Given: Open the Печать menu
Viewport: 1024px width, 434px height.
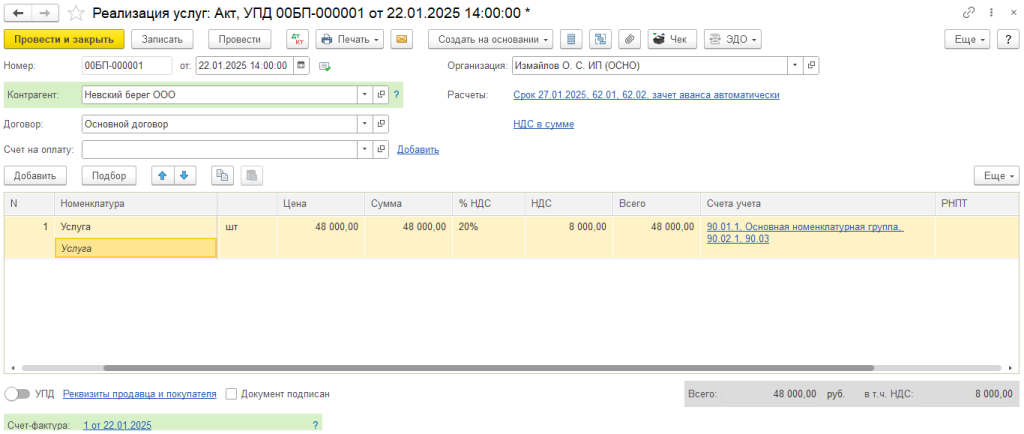Looking at the screenshot, I should pyautogui.click(x=349, y=39).
